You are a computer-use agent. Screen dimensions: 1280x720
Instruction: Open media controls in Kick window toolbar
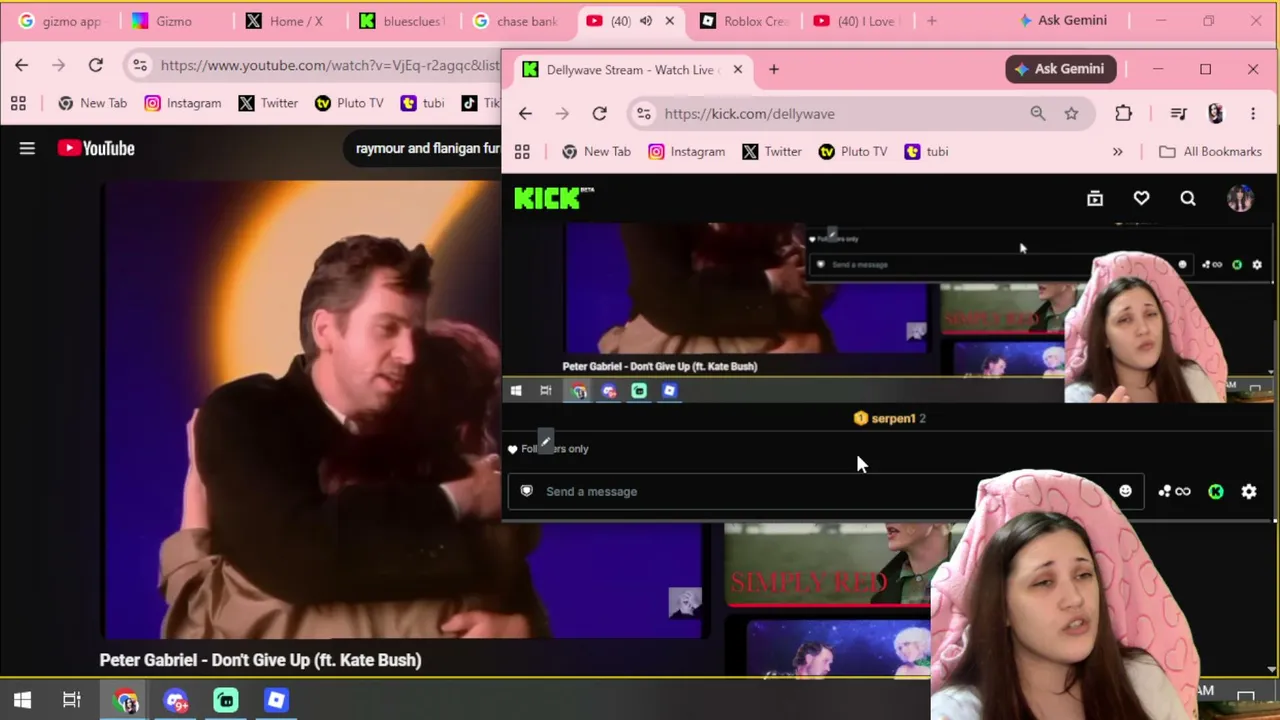[1179, 114]
